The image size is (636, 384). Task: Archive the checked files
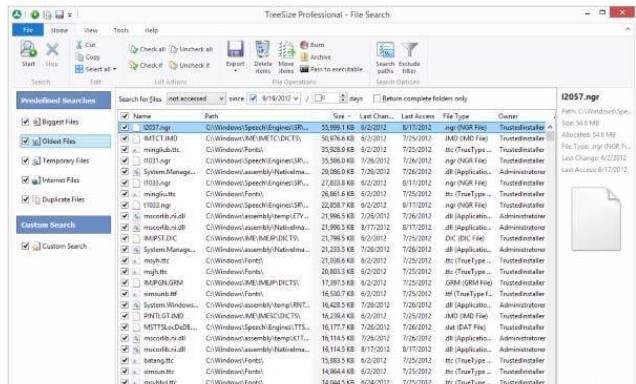point(316,57)
